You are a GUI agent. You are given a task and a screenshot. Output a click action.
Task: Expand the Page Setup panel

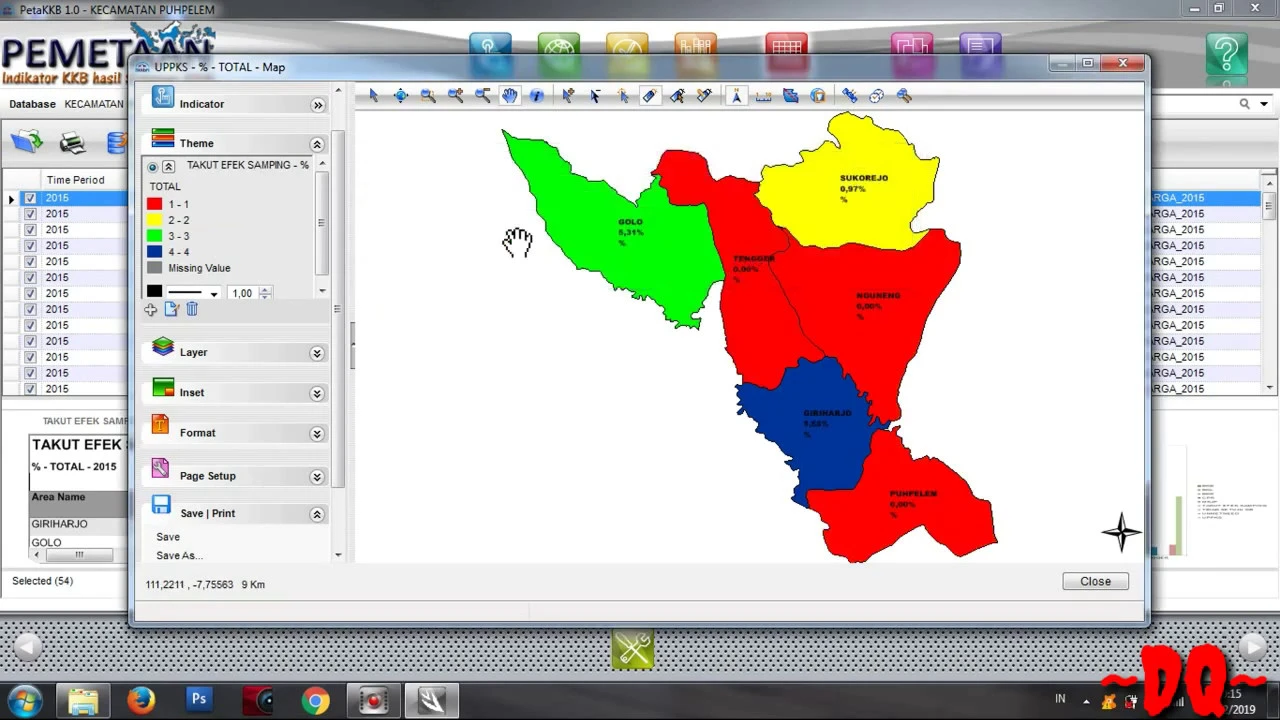pyautogui.click(x=317, y=477)
